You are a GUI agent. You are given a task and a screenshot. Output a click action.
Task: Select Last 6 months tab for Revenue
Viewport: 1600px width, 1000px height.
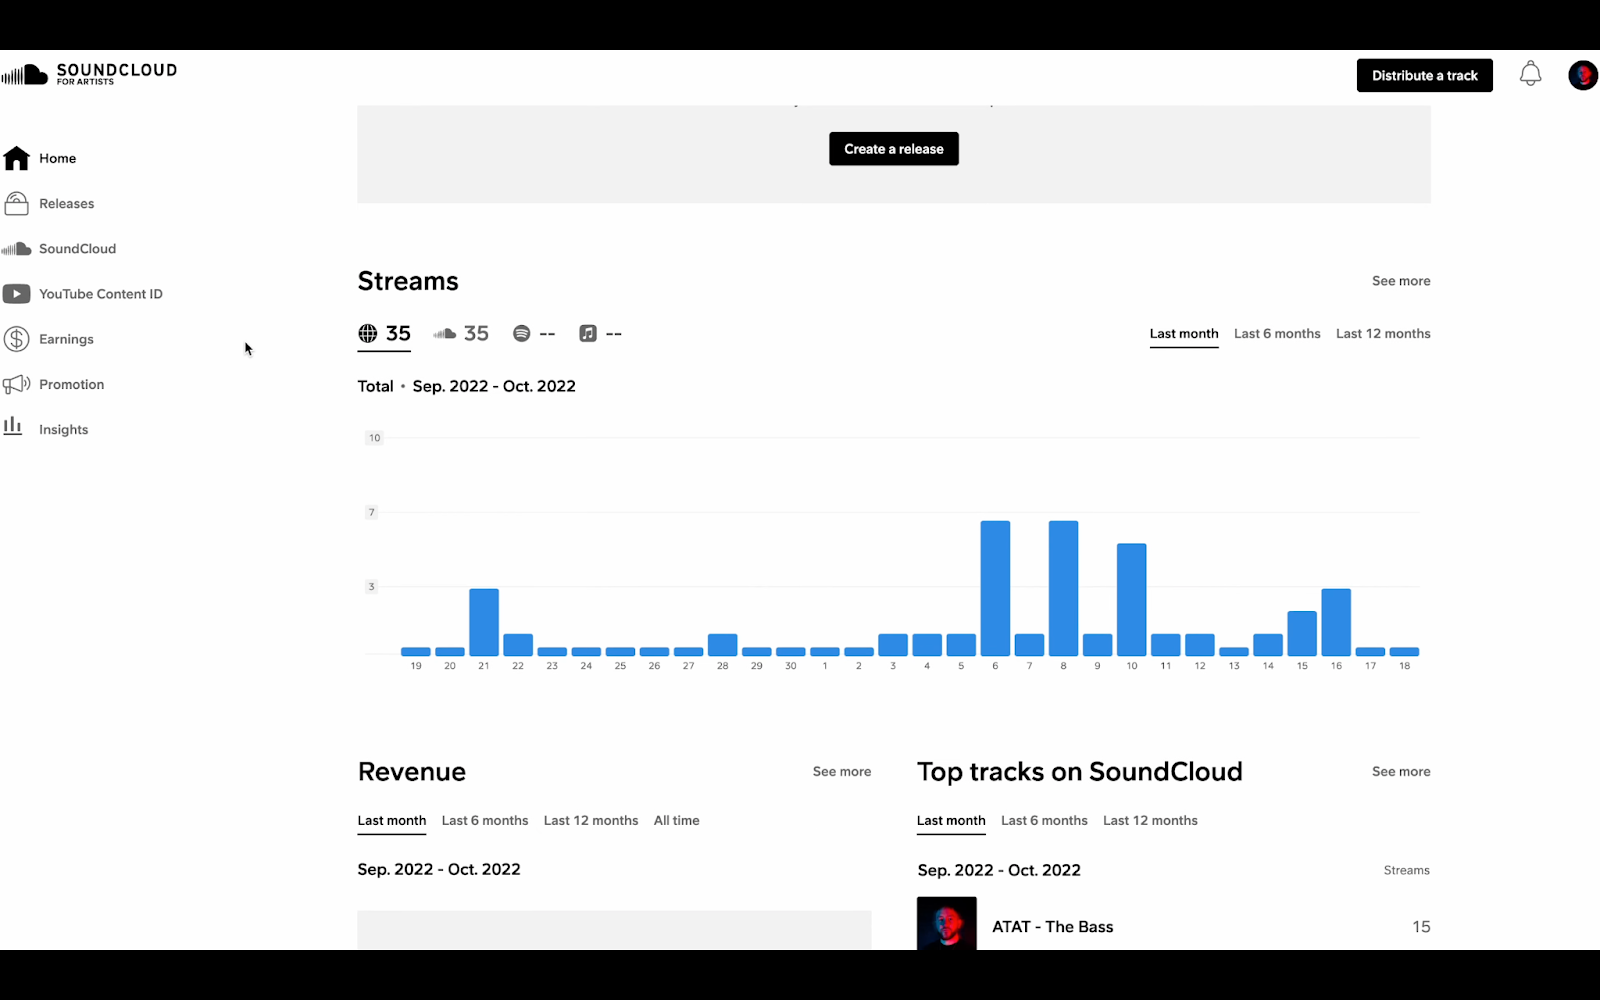[485, 821]
